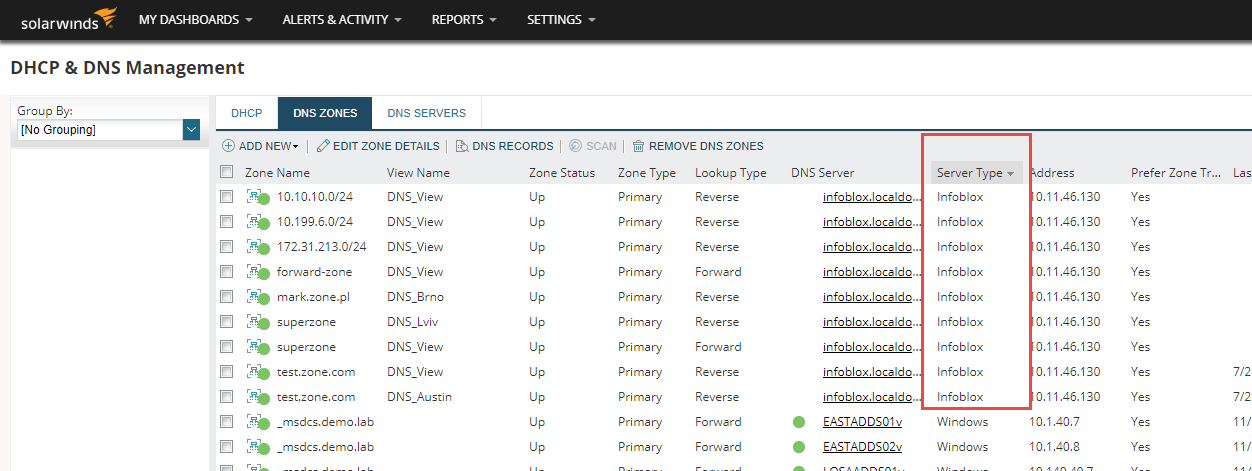The width and height of the screenshot is (1252, 471).
Task: Toggle the select-all checkbox in the header
Action: coord(227,172)
